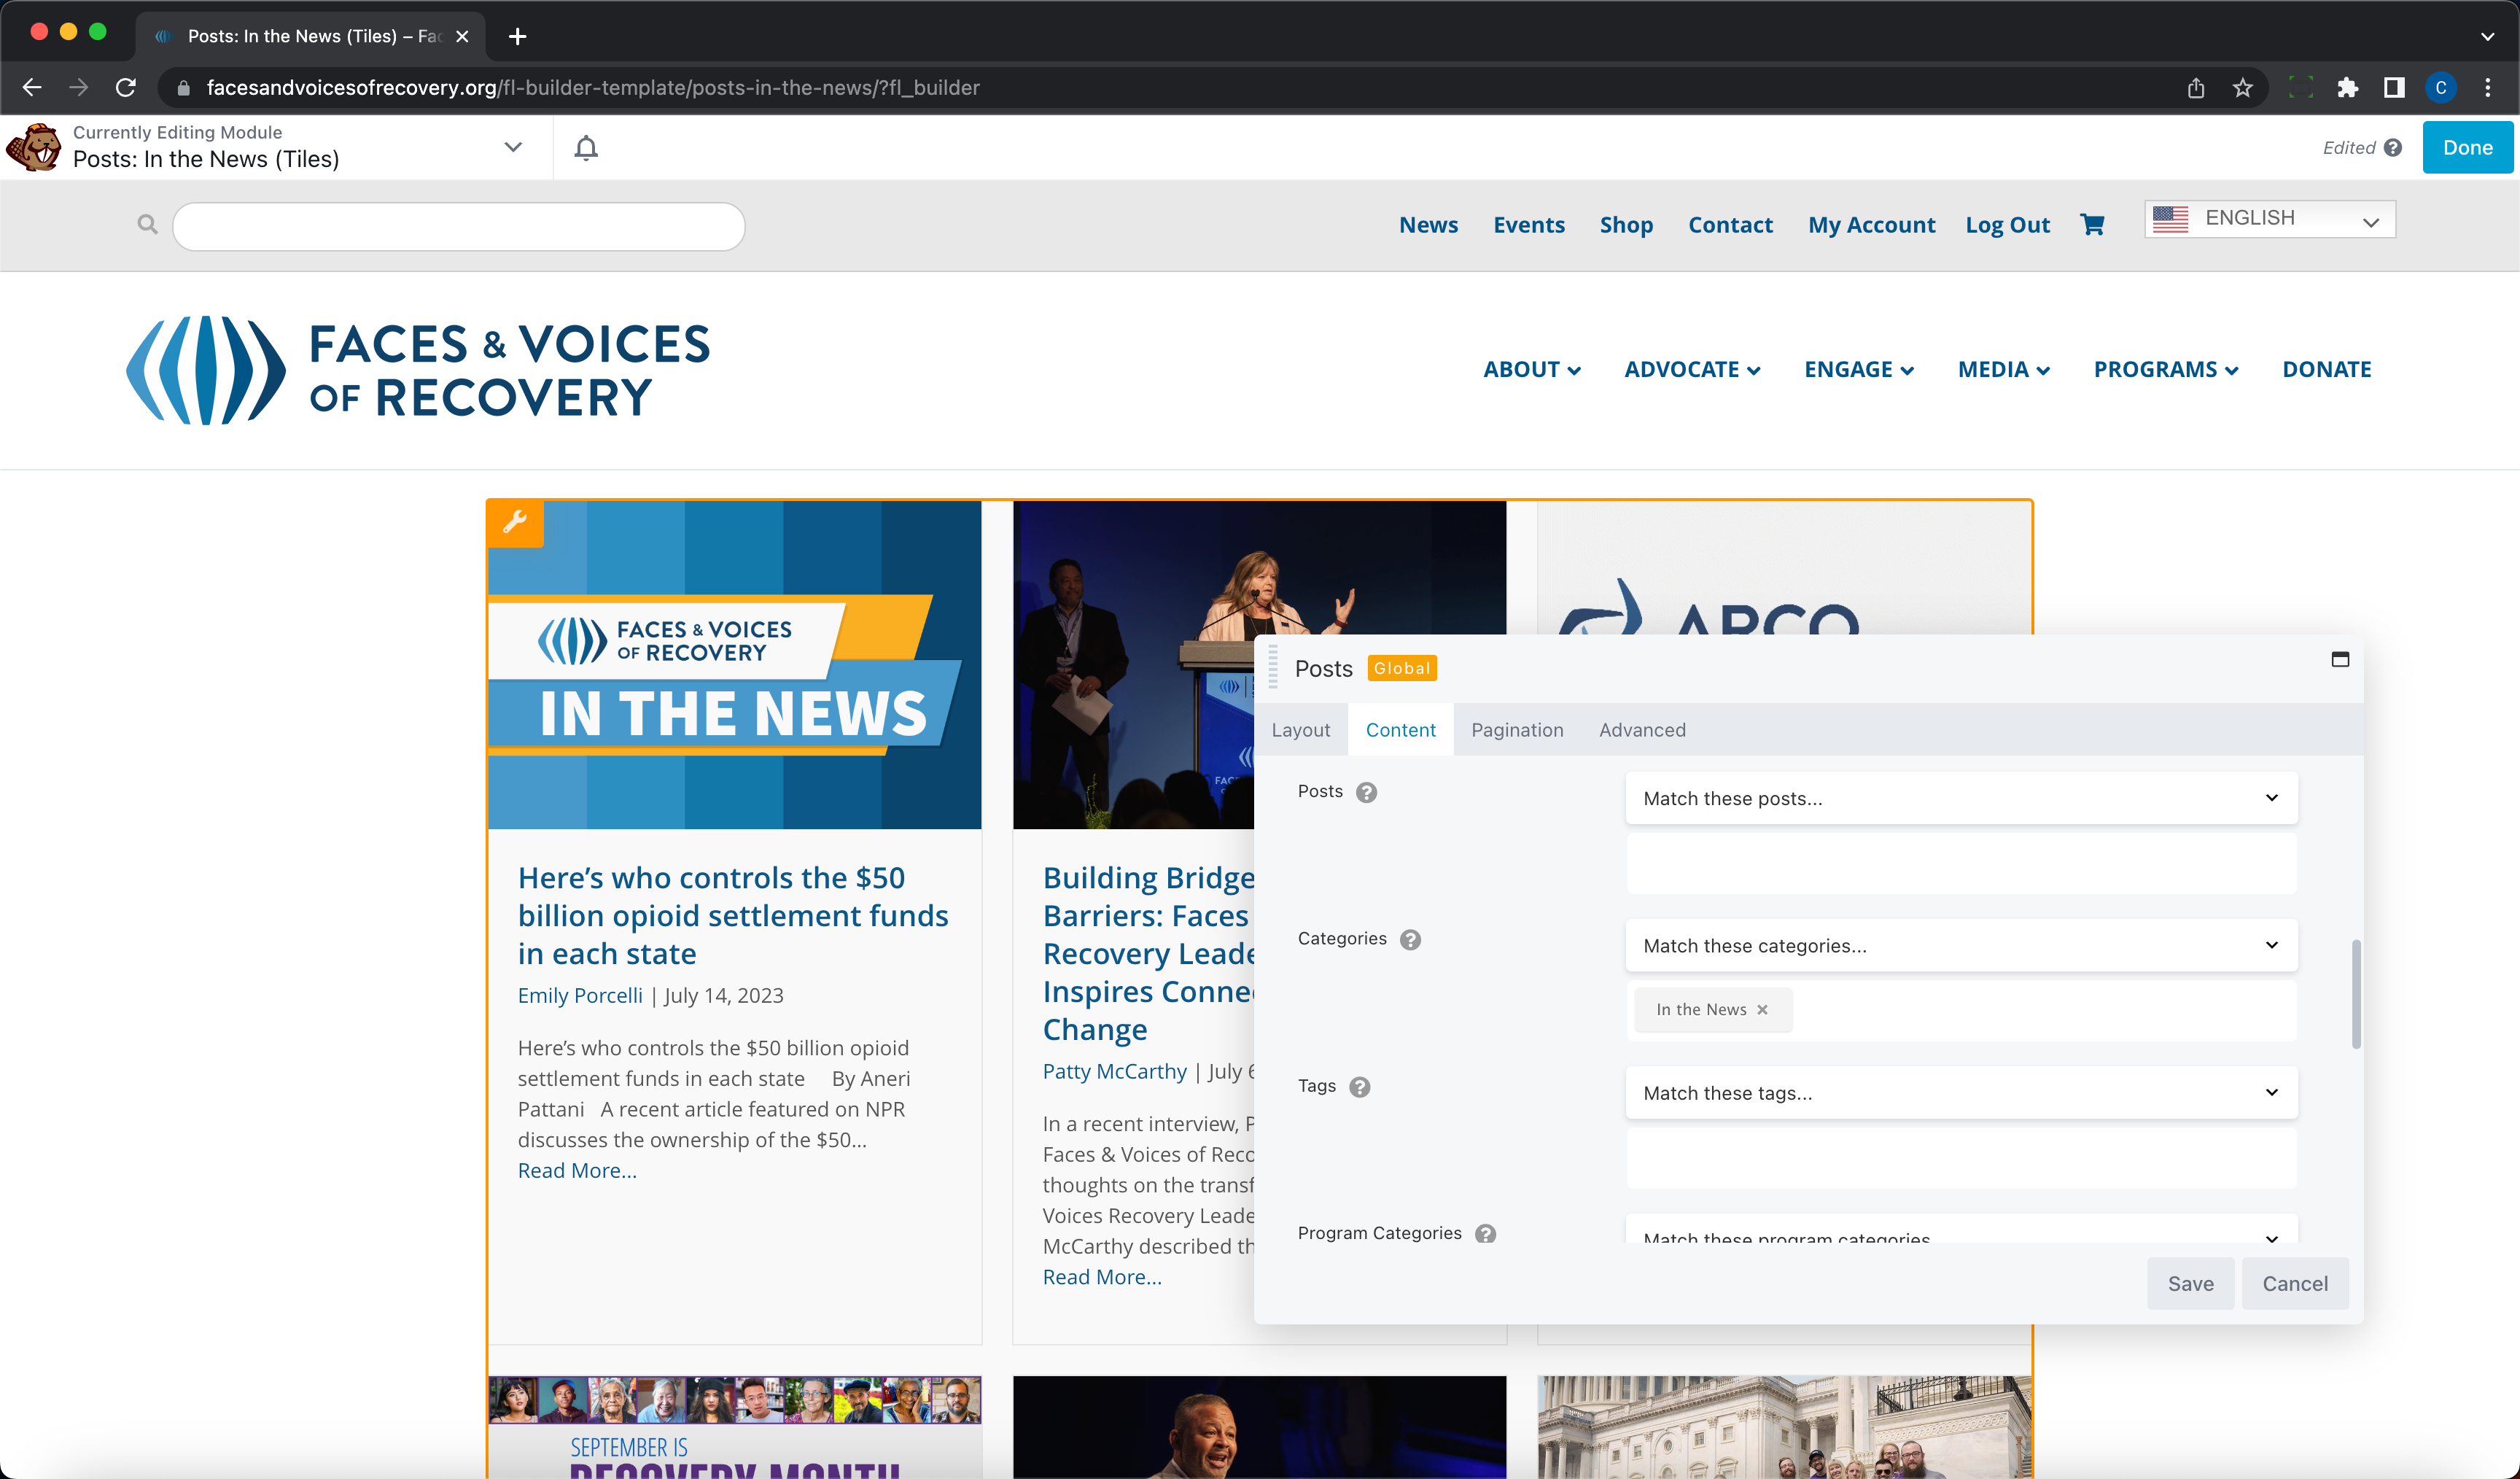Click the help icon next to Posts

[x=1366, y=792]
